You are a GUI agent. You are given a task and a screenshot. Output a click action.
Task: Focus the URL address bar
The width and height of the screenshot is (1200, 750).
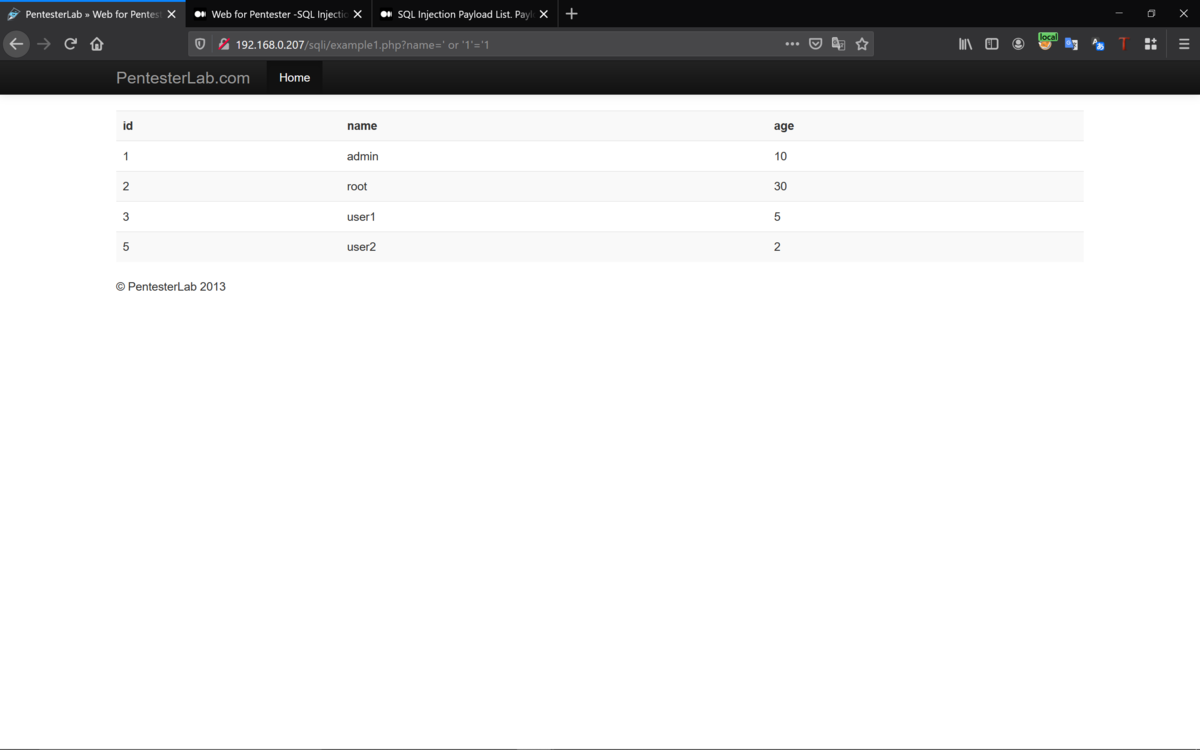click(510, 44)
